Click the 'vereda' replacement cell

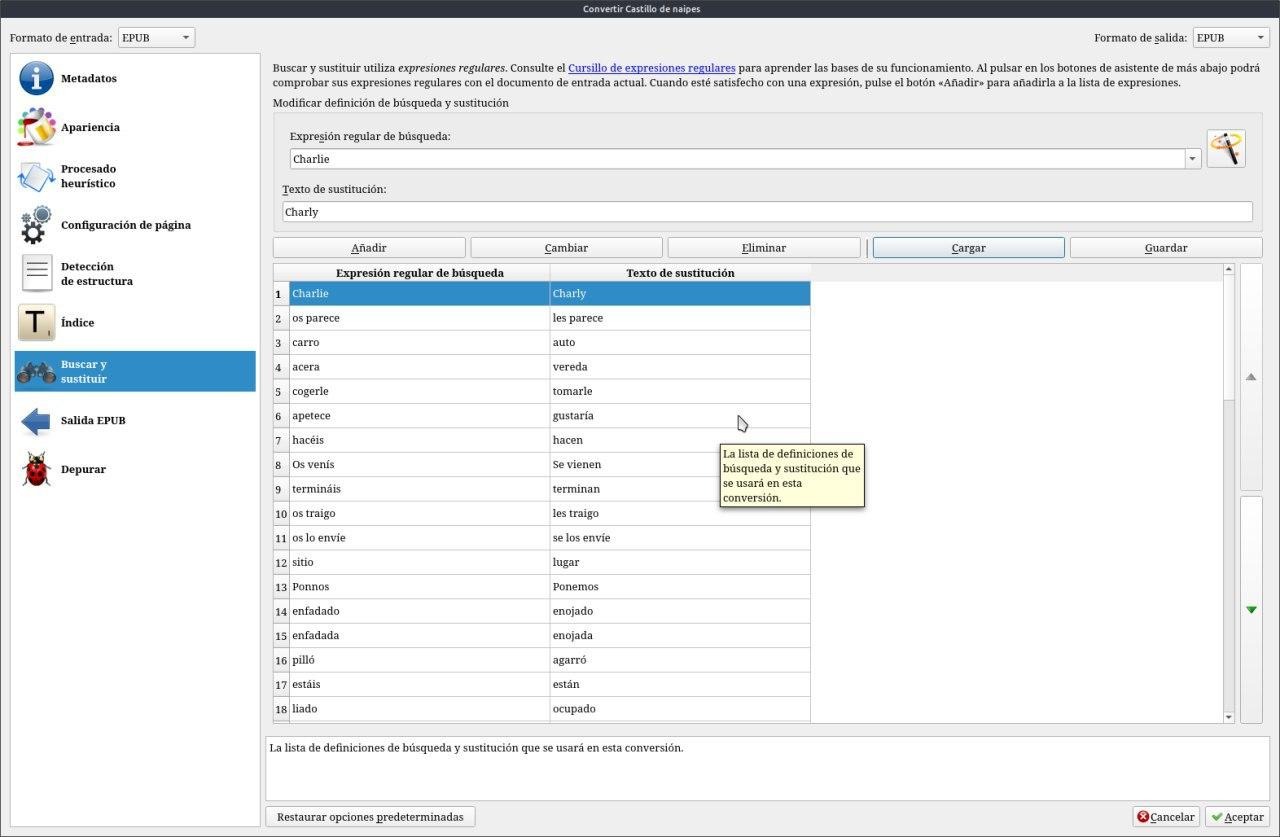[680, 367]
